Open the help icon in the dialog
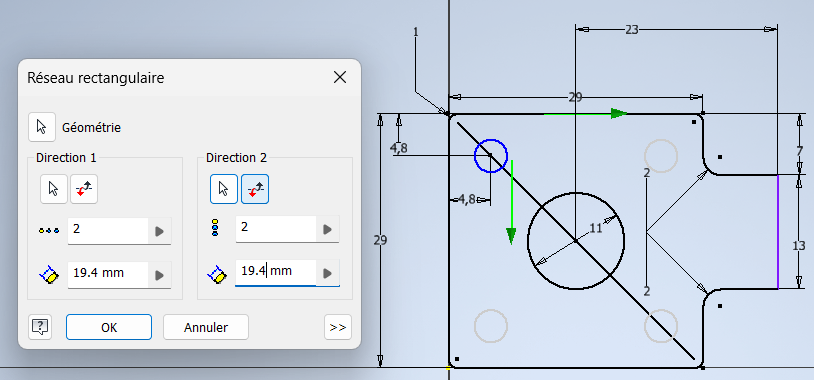Screen dimensions: 814x380 [x=40, y=328]
